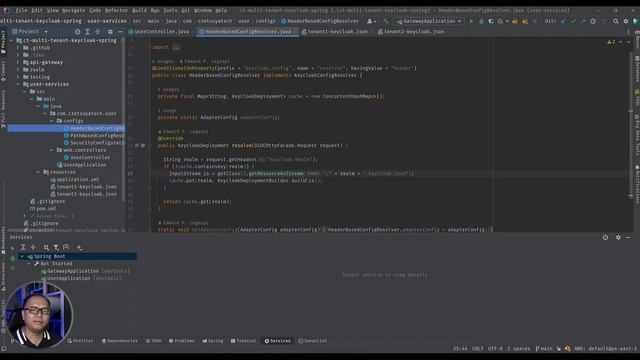Open the Problems tool window
This screenshot has width=640, height=360.
pos(182,341)
